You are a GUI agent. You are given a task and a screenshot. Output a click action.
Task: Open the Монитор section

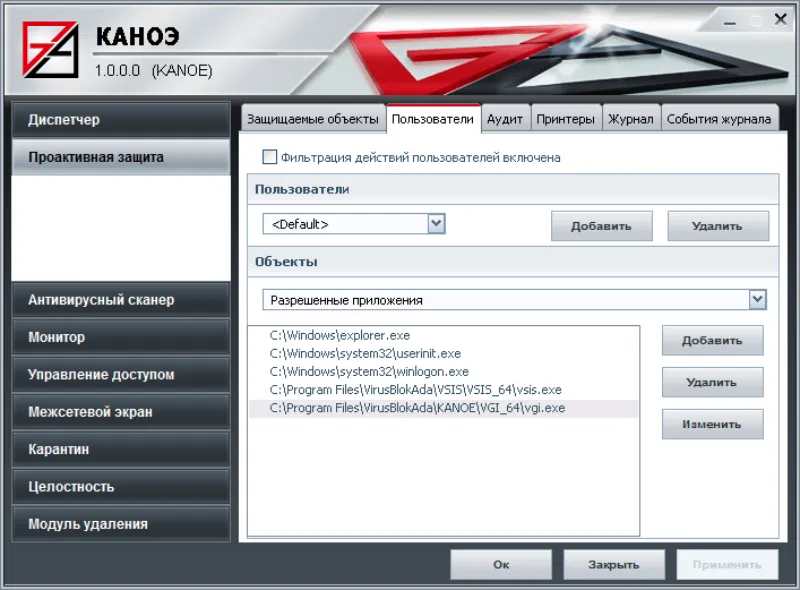click(x=121, y=337)
